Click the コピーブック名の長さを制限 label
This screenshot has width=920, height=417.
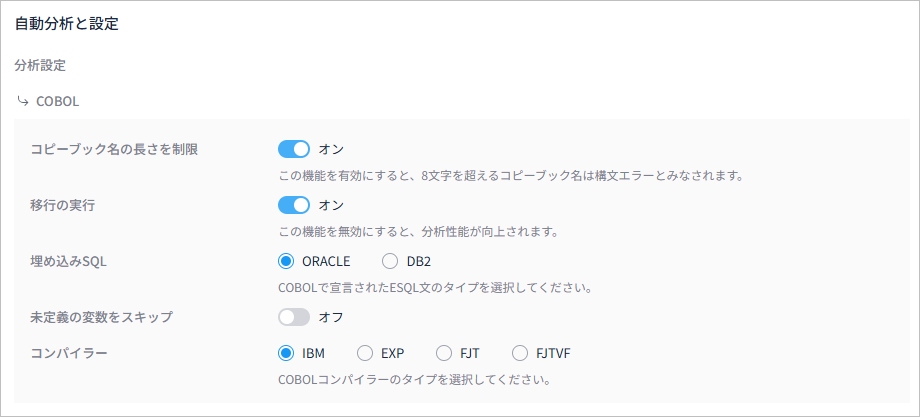point(114,149)
